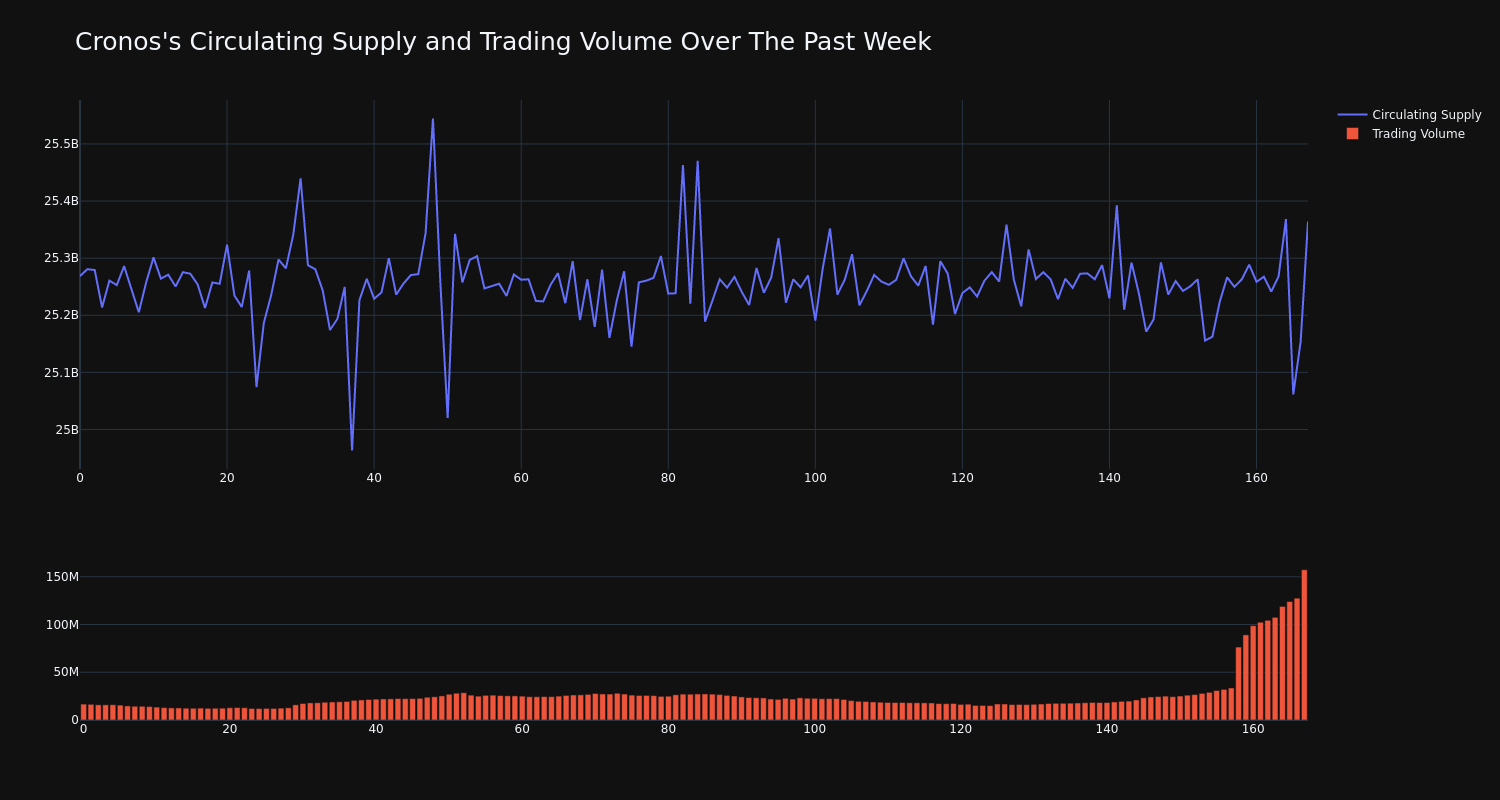Click x-axis label 20 under supply chart
The image size is (1500, 800).
pos(227,478)
